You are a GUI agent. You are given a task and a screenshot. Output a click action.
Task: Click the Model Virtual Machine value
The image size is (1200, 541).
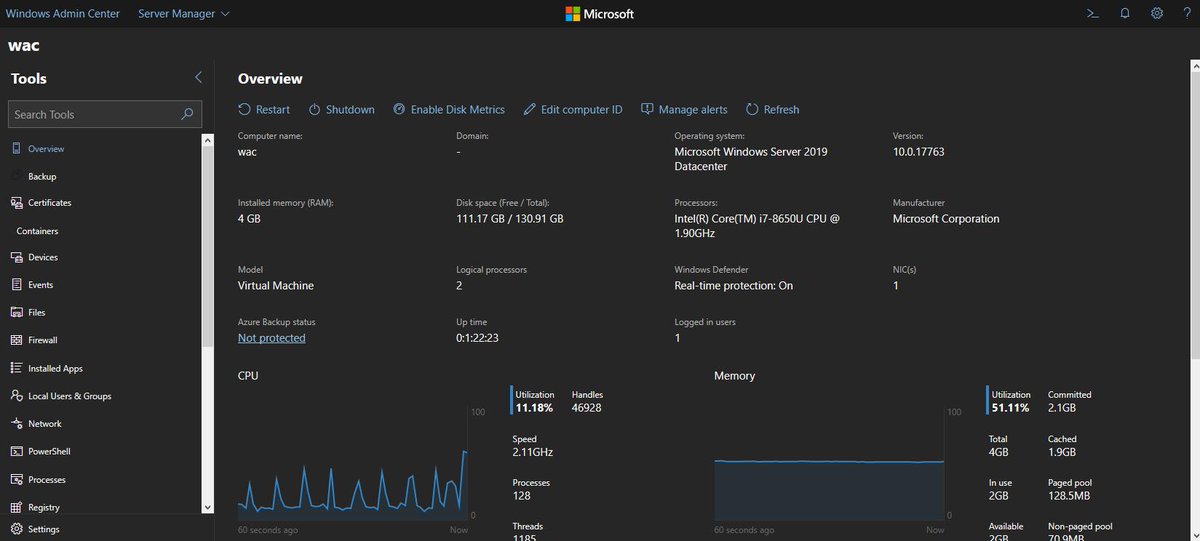click(x=276, y=285)
